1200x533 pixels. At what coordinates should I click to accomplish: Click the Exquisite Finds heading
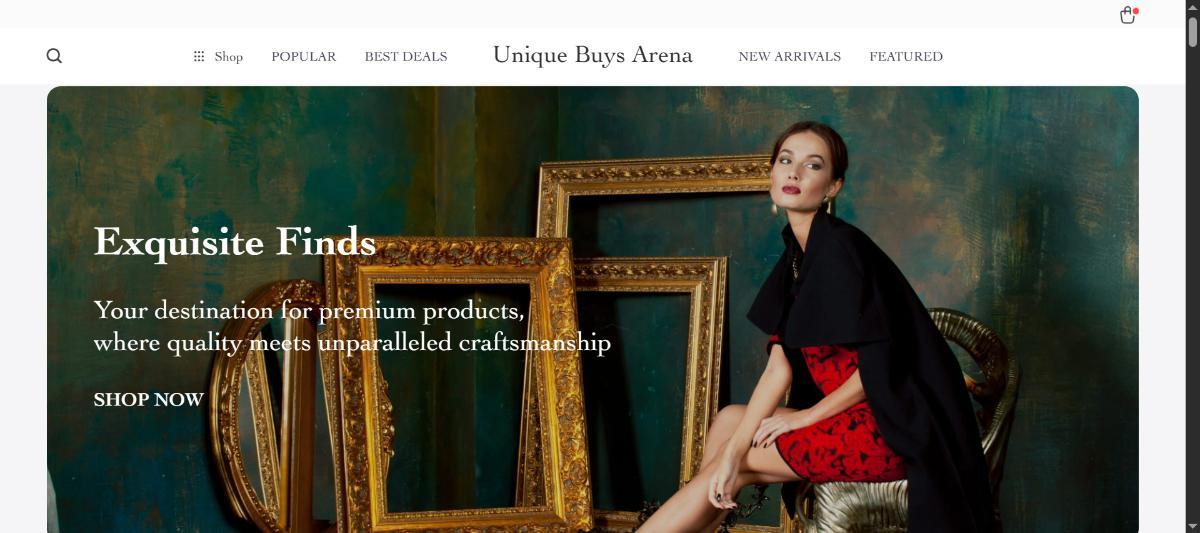click(235, 242)
